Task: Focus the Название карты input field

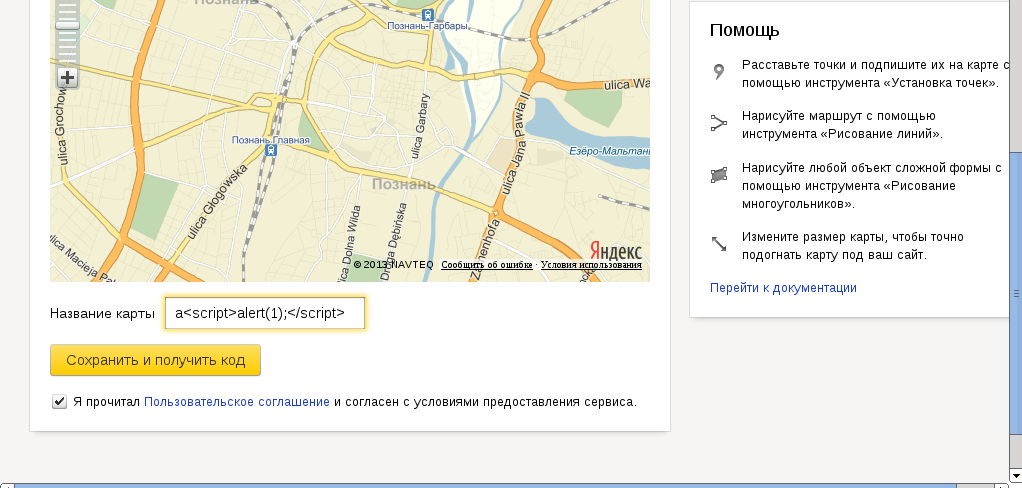Action: pos(265,313)
